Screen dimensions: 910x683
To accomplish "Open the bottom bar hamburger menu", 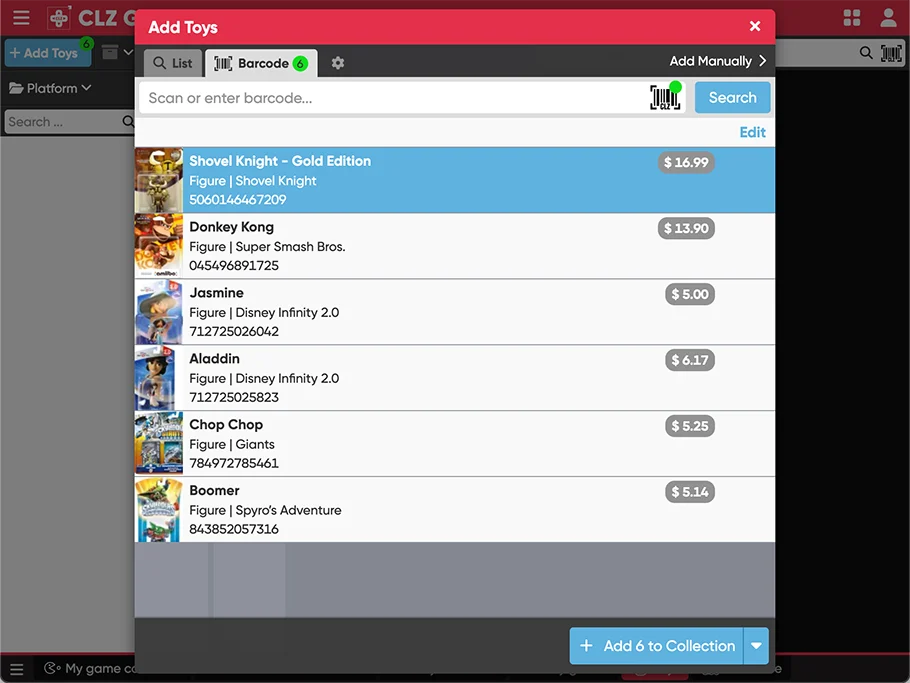I will [17, 669].
